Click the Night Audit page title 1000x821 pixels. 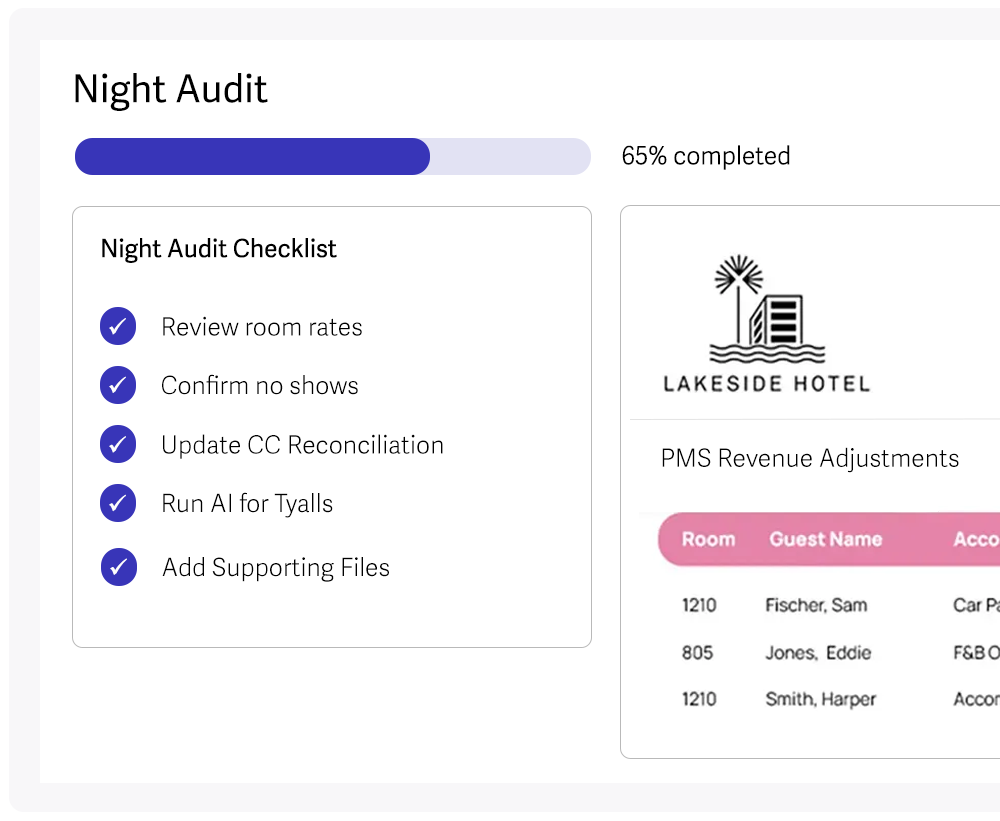click(169, 89)
